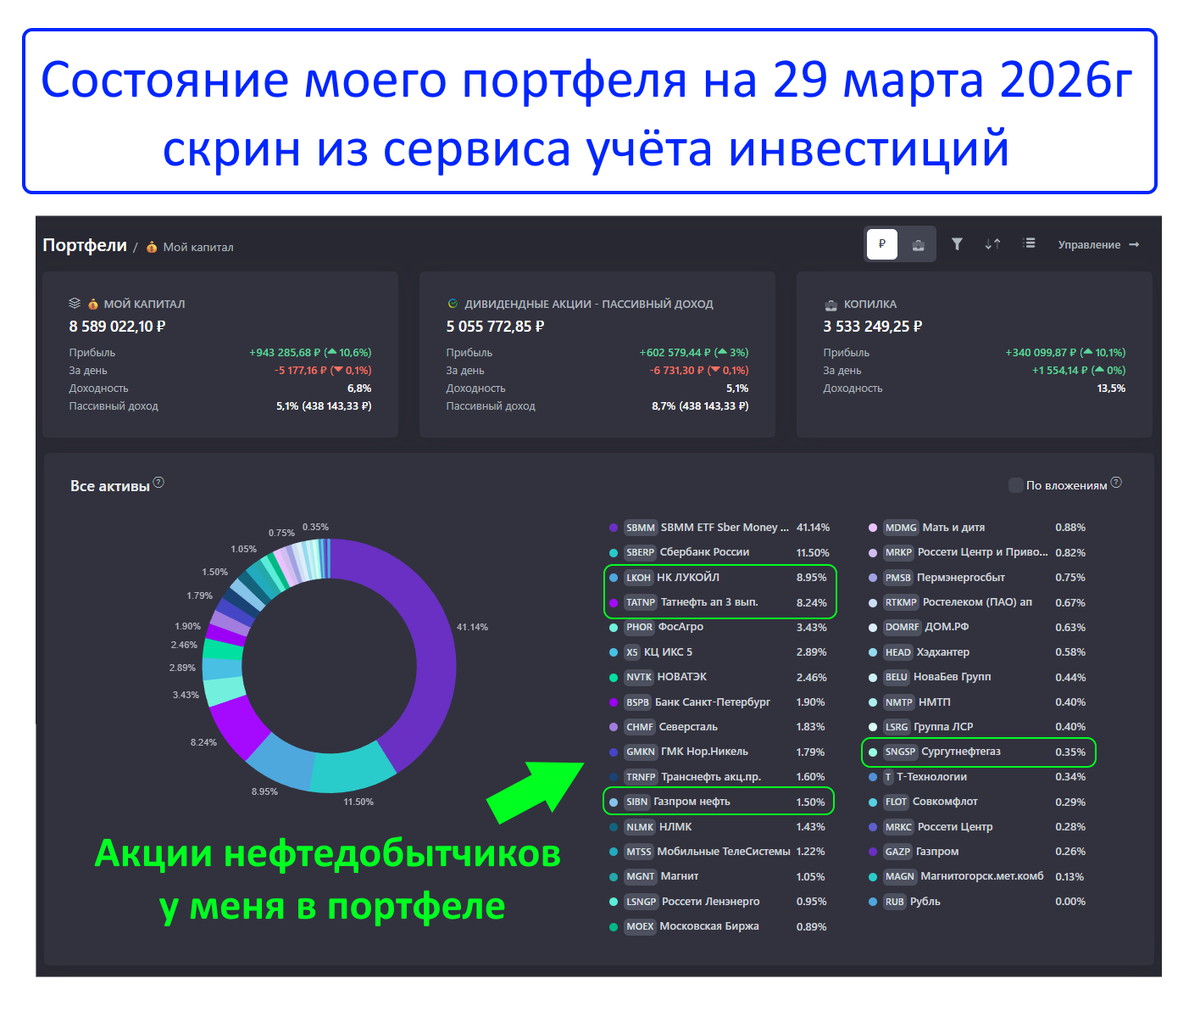Click the dividend portfolio round icon
Viewport: 1200px width, 1012px height.
coord(452,303)
